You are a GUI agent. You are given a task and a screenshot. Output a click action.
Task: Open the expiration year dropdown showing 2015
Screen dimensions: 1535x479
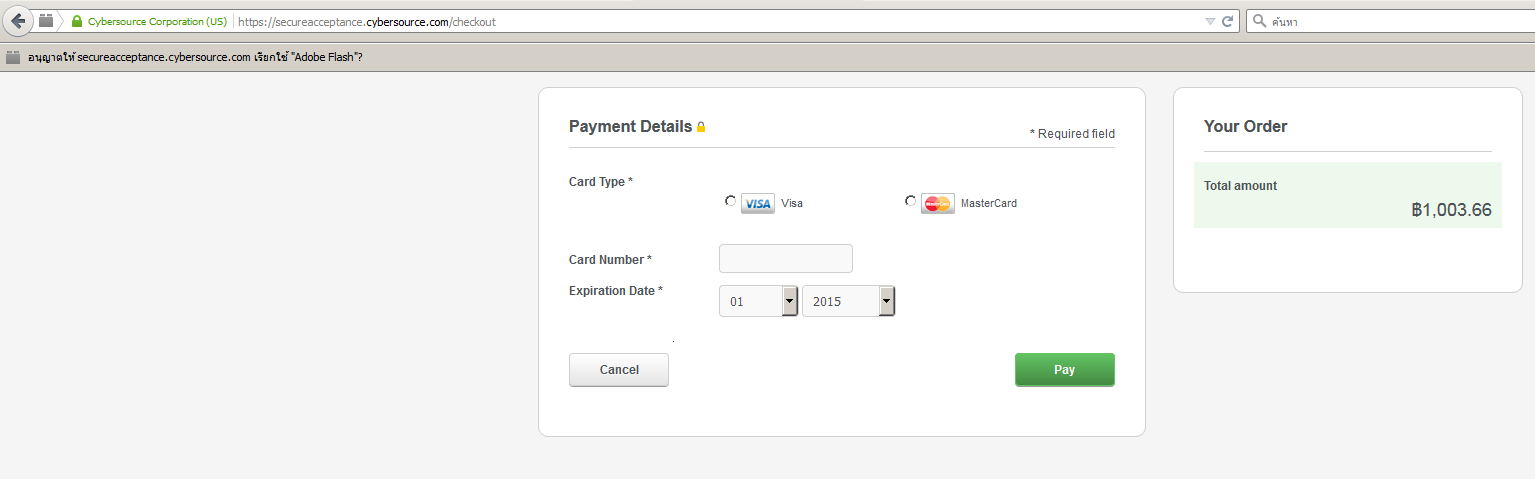point(848,301)
